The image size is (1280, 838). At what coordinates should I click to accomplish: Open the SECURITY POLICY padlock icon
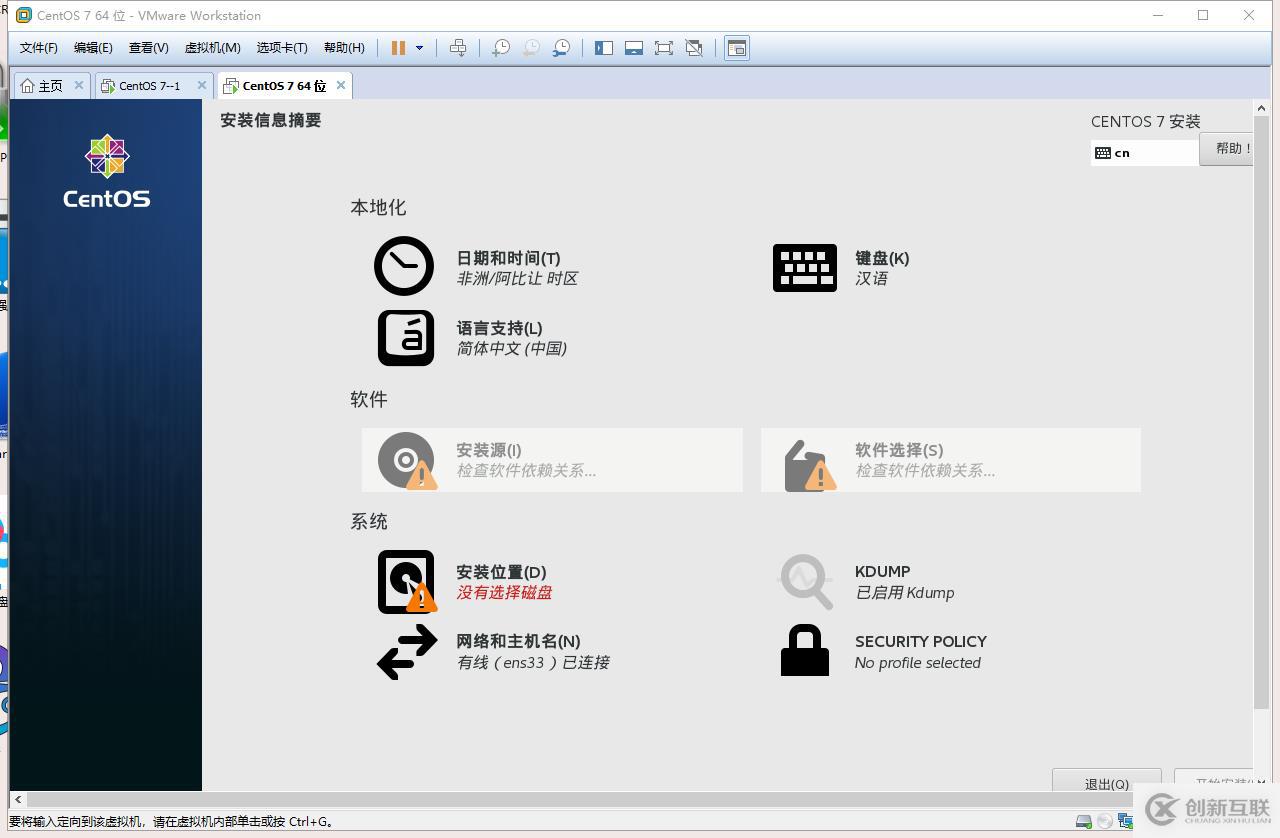click(805, 651)
